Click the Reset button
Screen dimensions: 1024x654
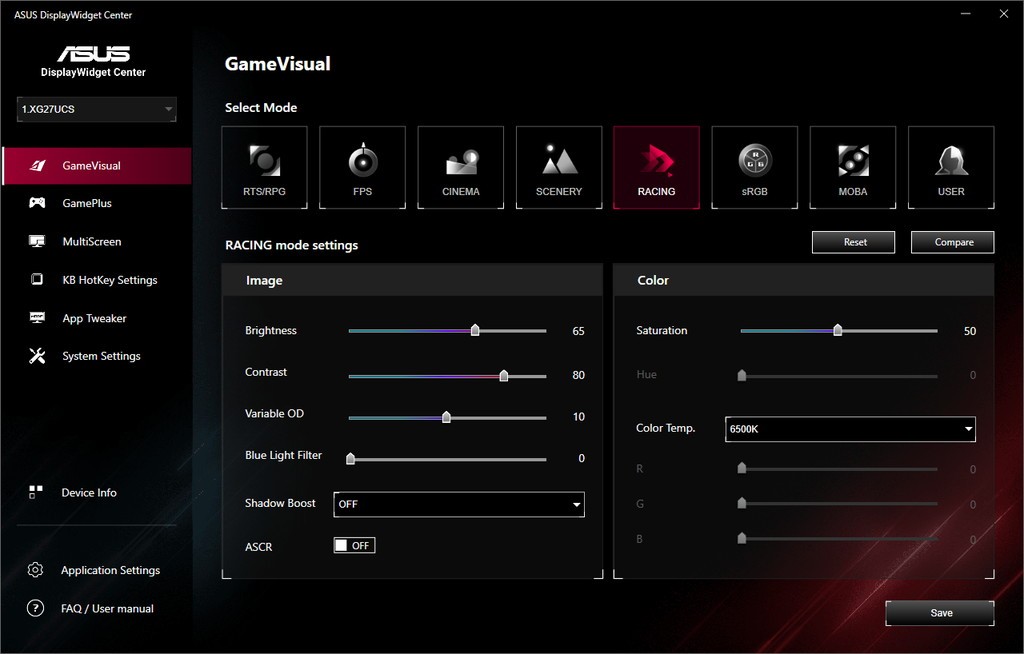(x=854, y=242)
